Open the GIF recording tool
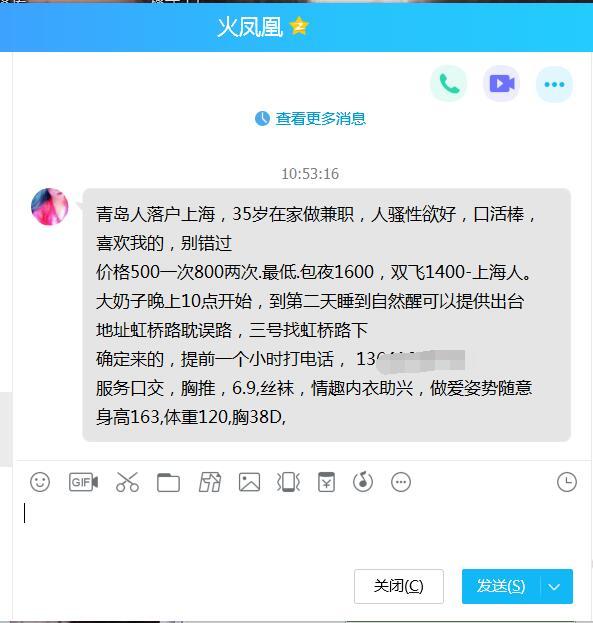This screenshot has width=593, height=623. coord(83,482)
